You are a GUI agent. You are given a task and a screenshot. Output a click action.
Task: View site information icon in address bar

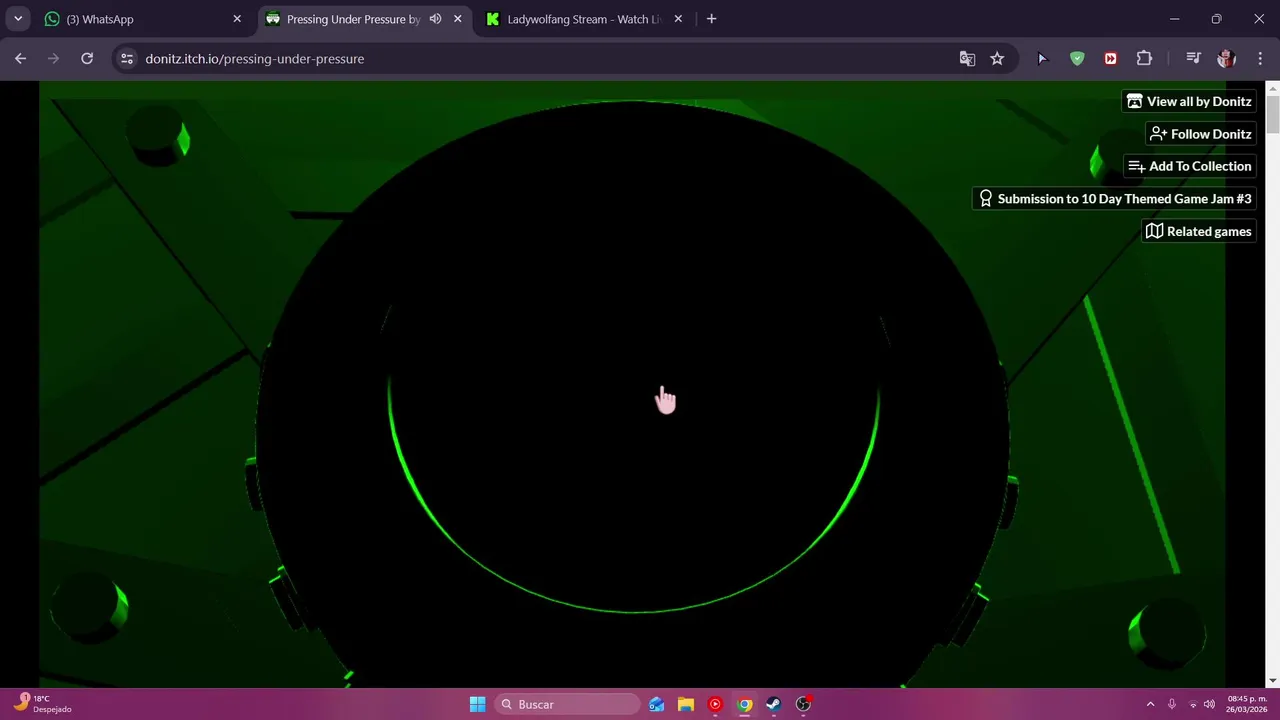(127, 59)
